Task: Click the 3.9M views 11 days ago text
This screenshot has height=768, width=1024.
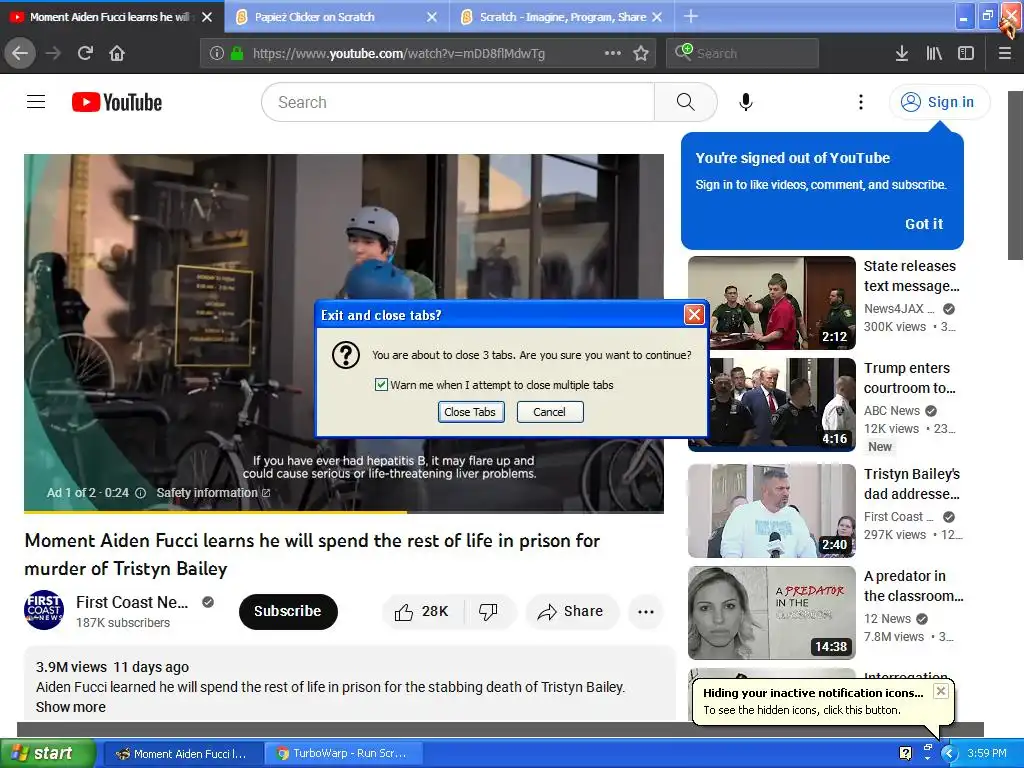Action: point(112,667)
